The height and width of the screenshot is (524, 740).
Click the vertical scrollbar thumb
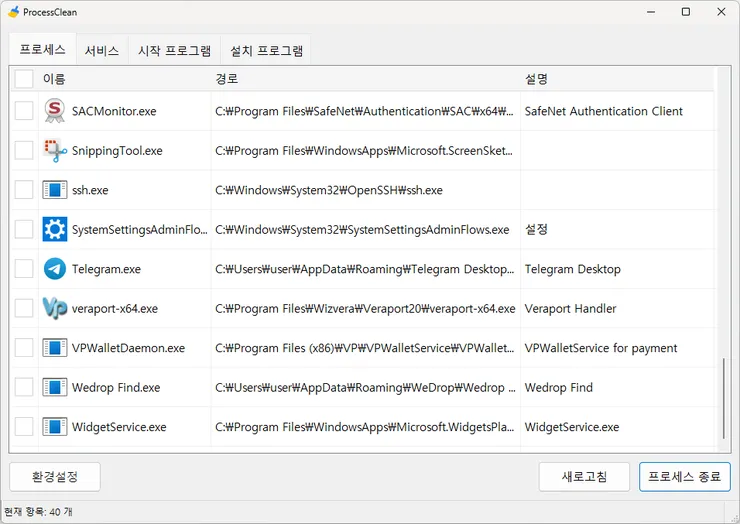point(723,399)
